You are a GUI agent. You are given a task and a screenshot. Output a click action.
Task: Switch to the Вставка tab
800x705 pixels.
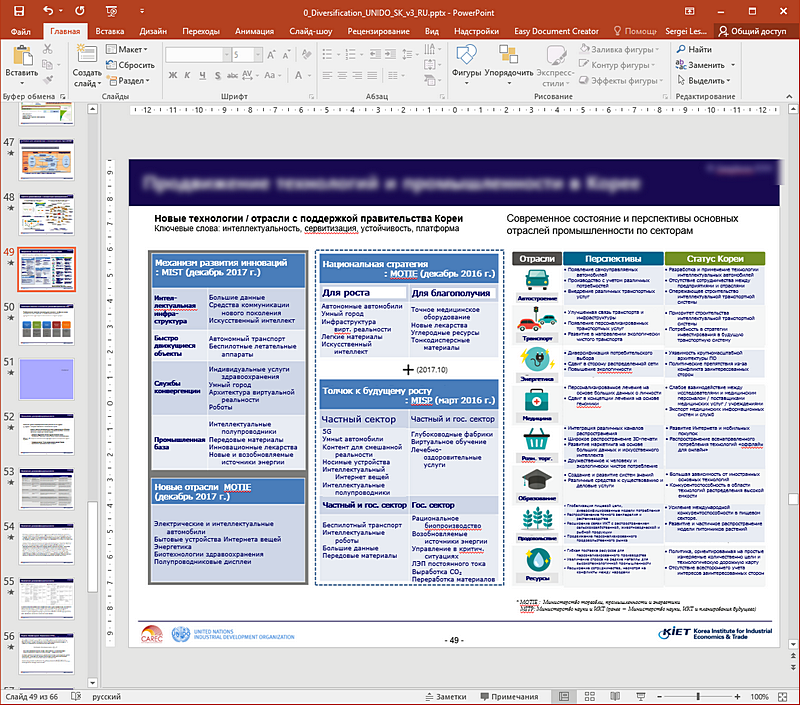[110, 31]
